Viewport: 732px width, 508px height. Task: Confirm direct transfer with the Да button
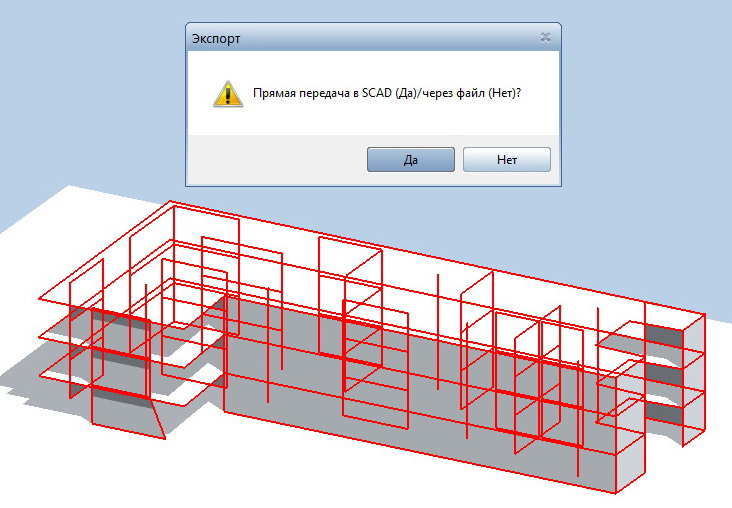(x=410, y=160)
